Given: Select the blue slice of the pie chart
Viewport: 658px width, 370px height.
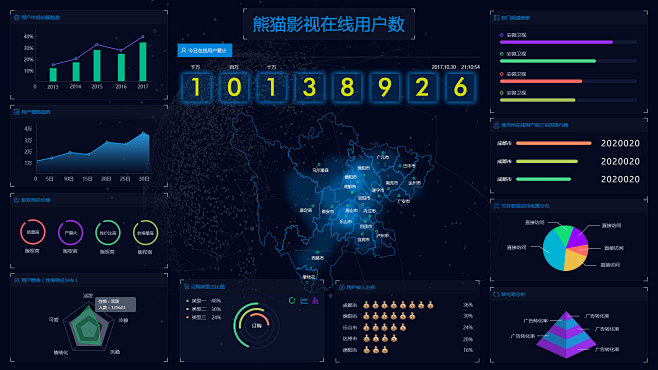Looking at the screenshot, I should (553, 250).
